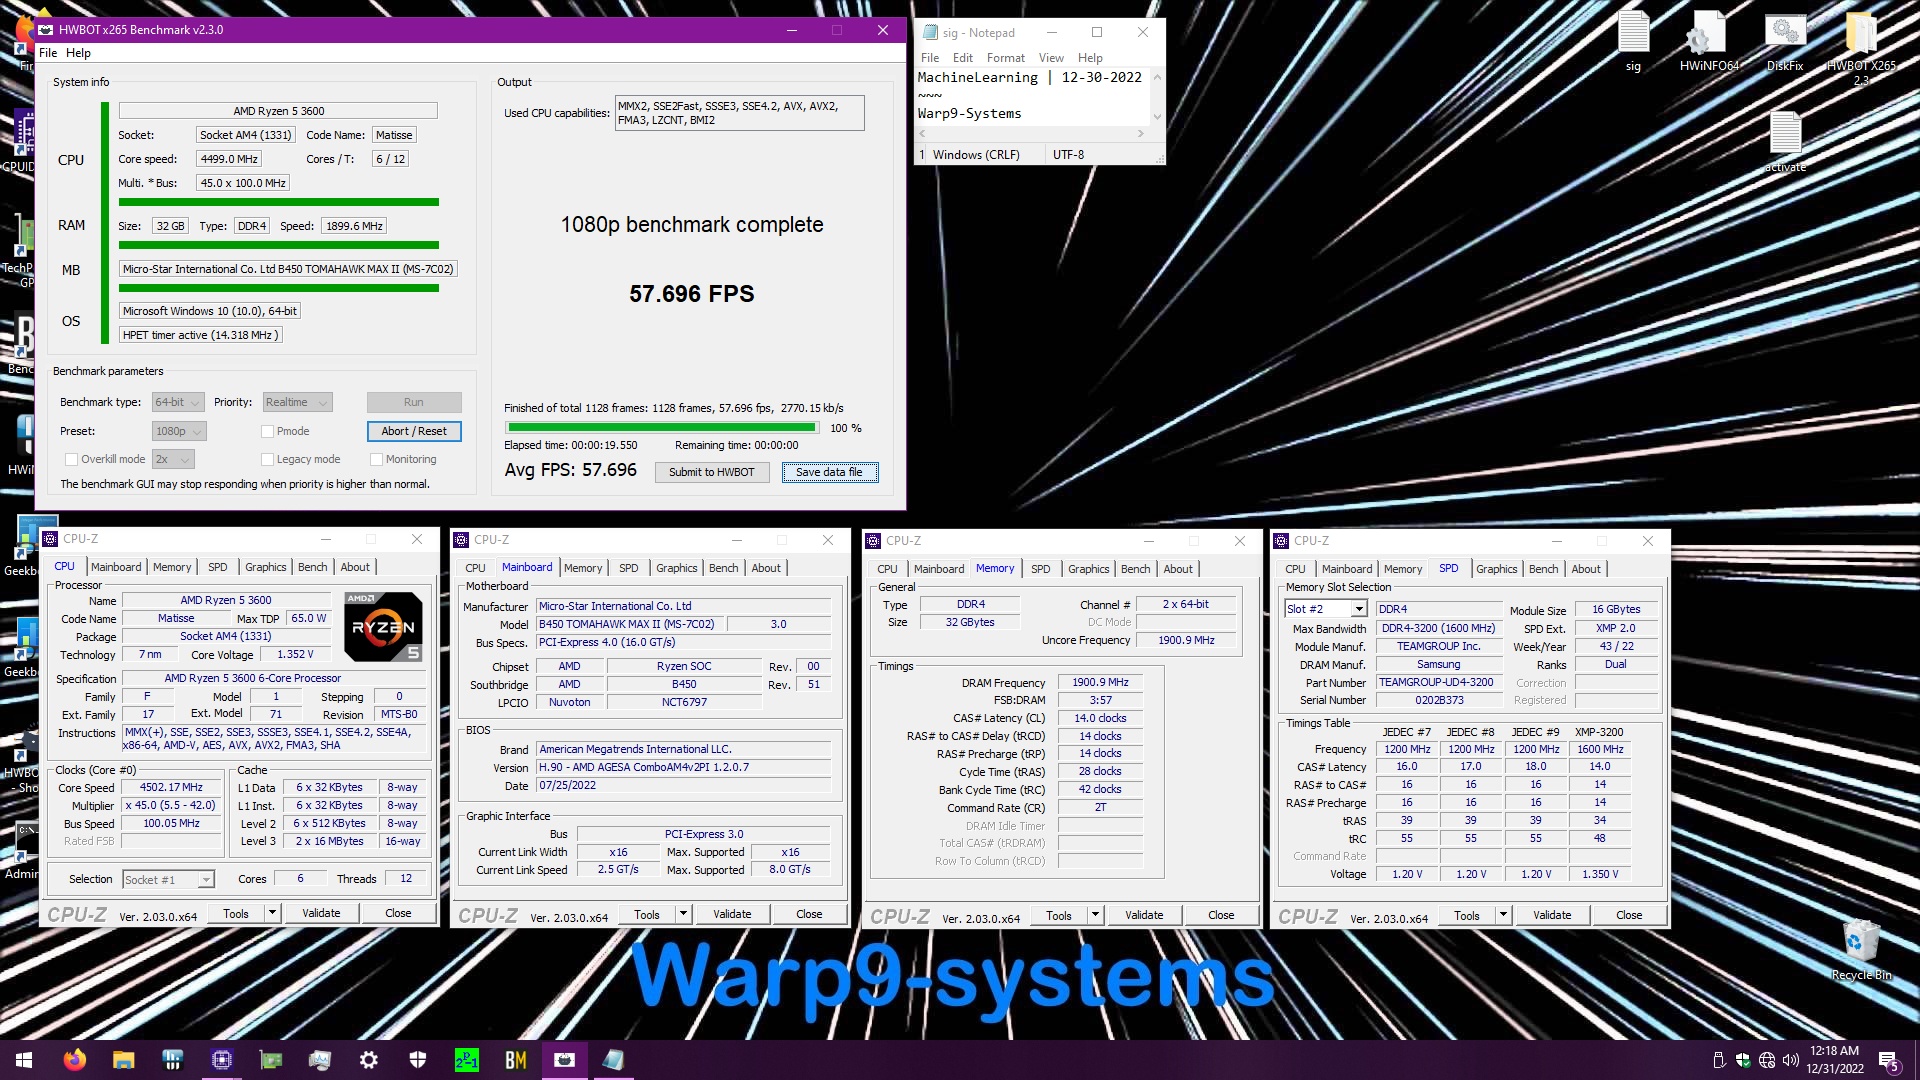1920x1080 pixels.
Task: Enable the Pmode checkbox
Action: coord(267,431)
